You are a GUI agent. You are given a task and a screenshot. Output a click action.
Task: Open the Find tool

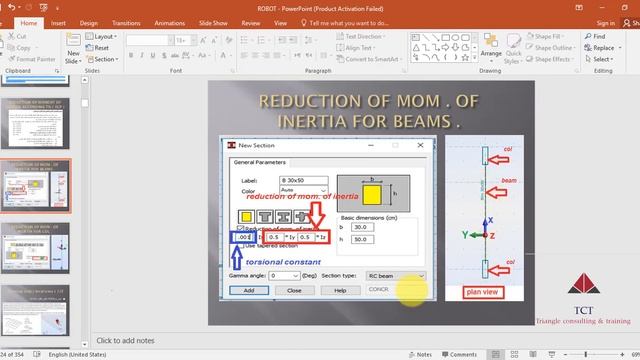point(595,36)
